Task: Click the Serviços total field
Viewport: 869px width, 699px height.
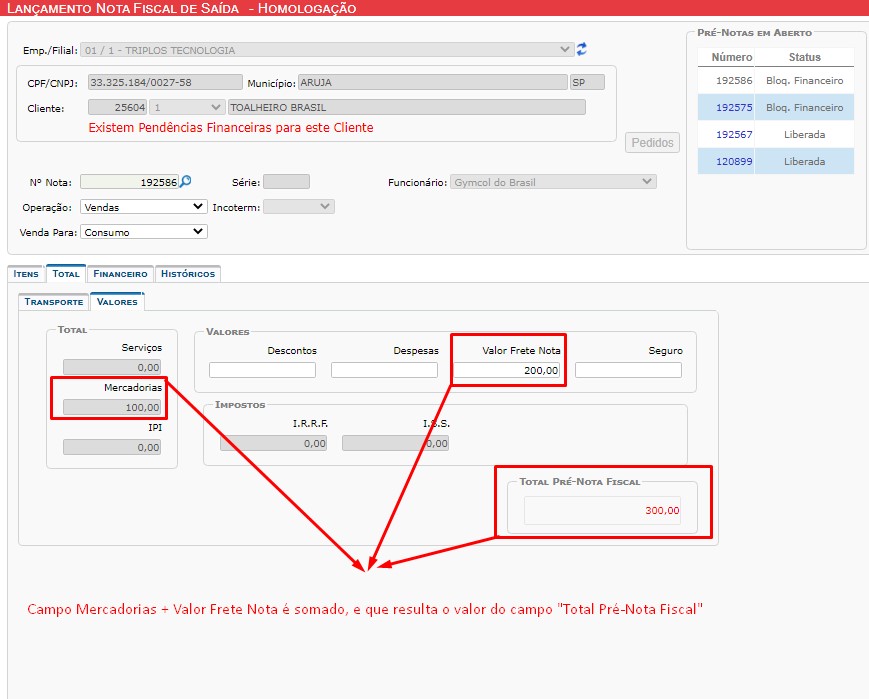Action: [x=112, y=367]
